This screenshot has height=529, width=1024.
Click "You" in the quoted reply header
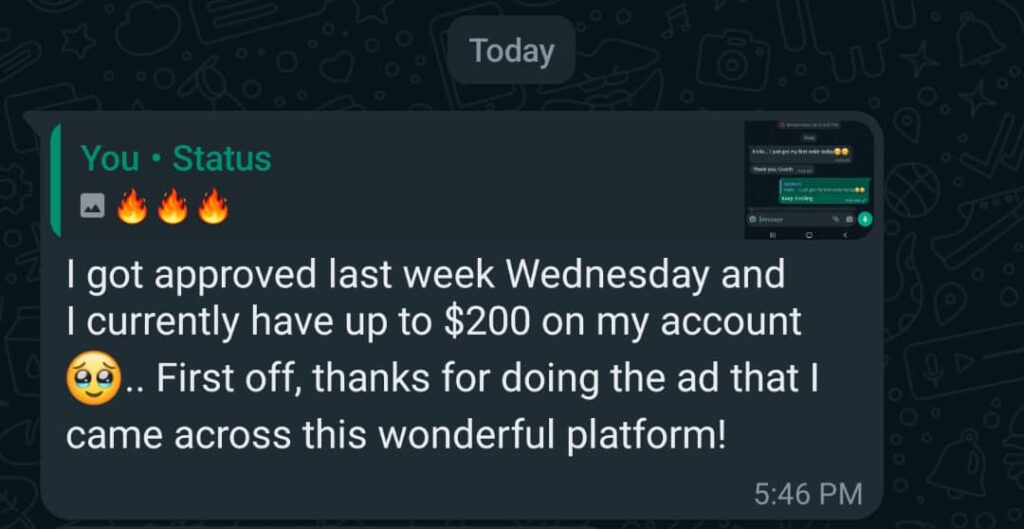pyautogui.click(x=109, y=159)
